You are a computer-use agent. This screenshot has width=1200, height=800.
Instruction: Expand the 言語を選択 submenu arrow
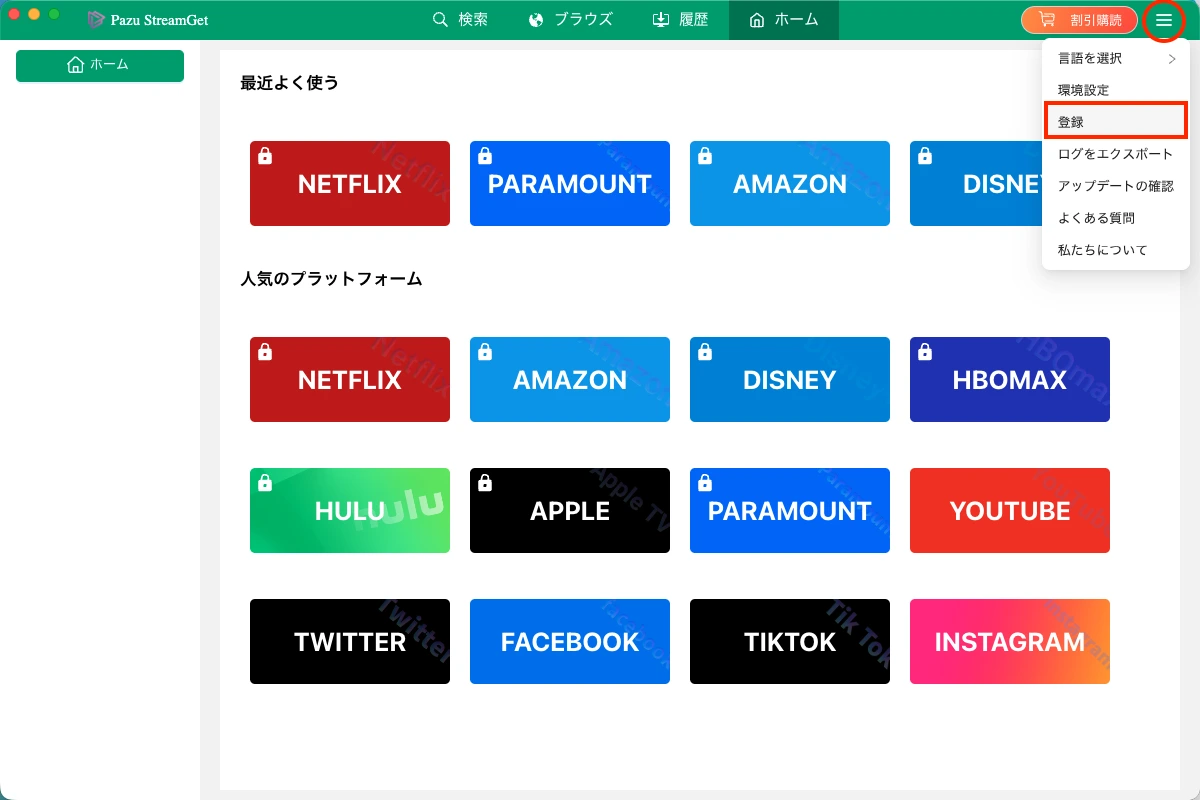click(1172, 59)
